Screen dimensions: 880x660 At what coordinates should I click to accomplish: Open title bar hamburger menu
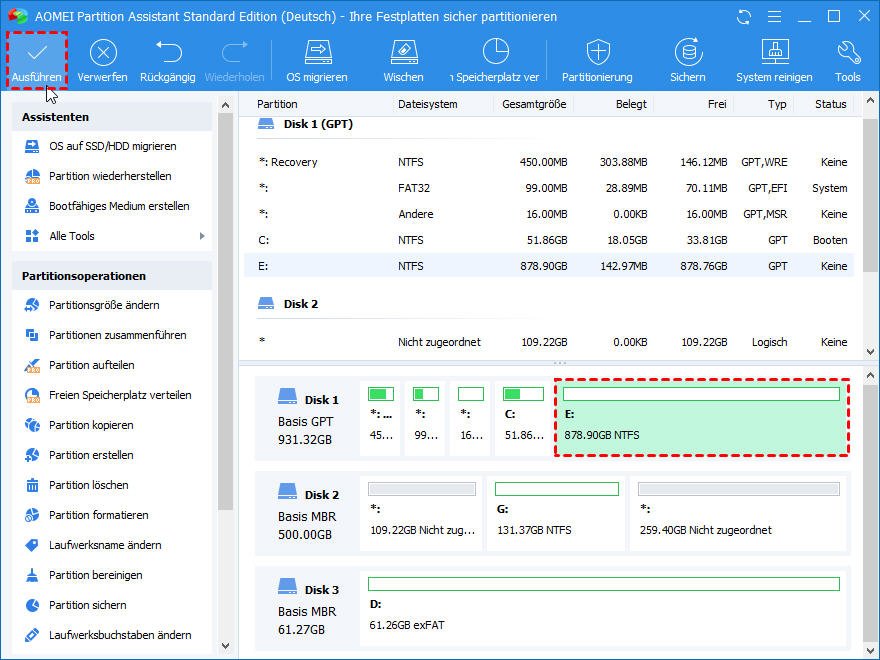(772, 17)
